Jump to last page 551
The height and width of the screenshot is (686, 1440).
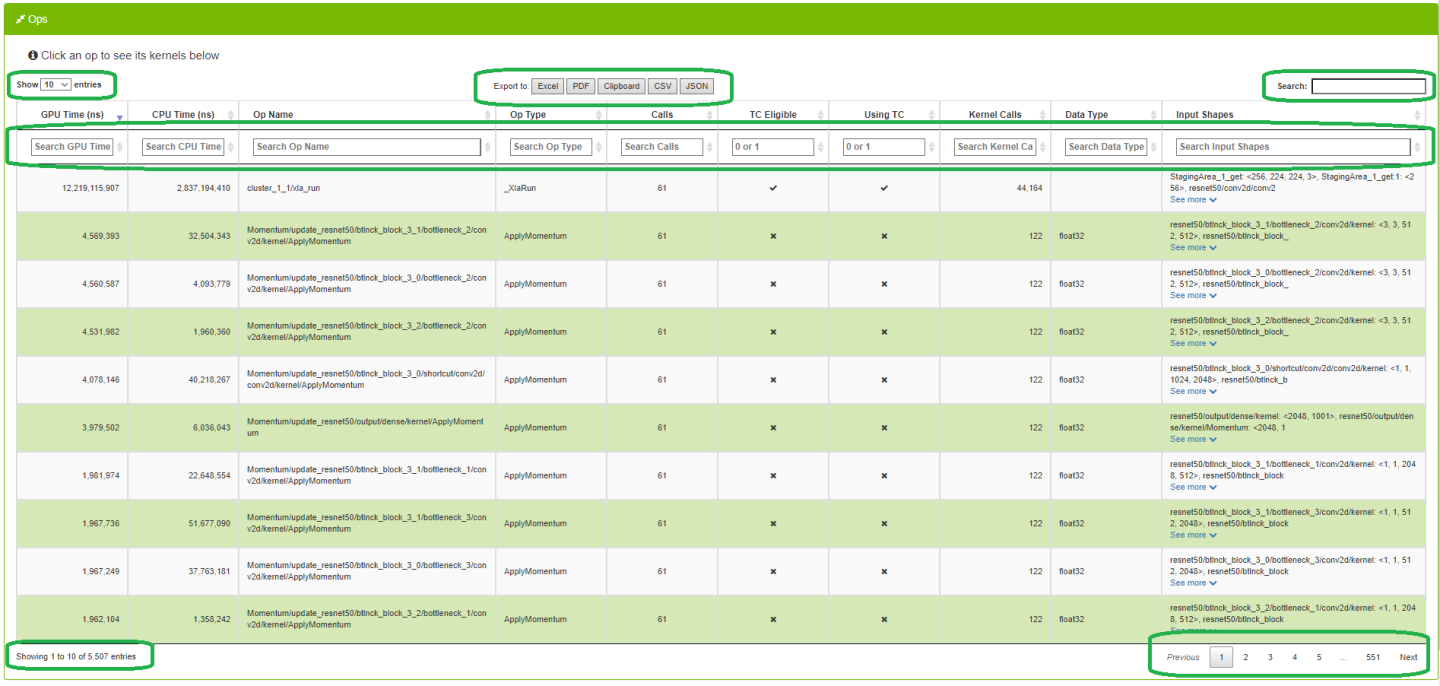[x=1373, y=657]
